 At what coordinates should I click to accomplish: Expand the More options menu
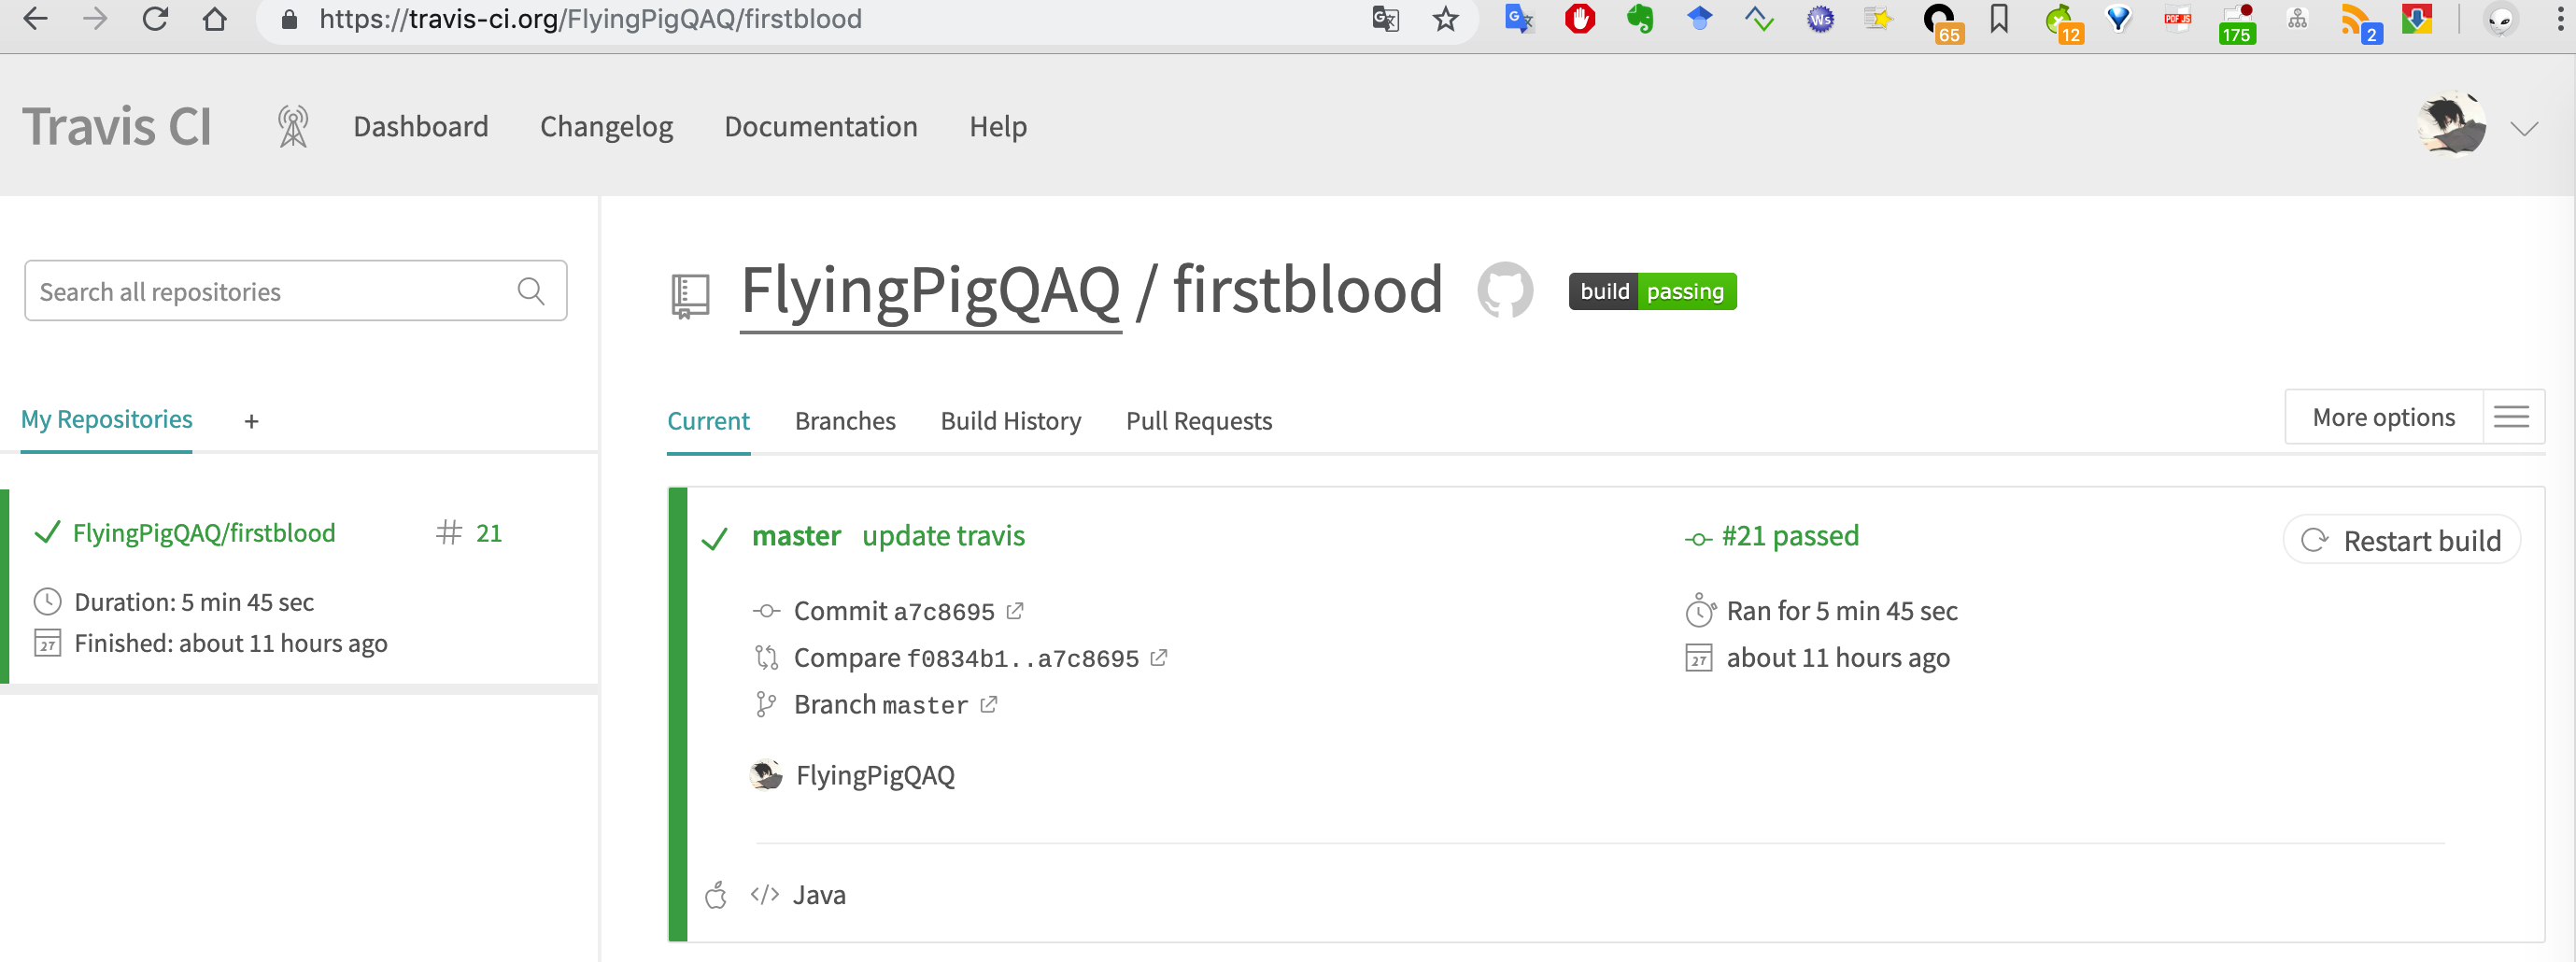[2384, 417]
